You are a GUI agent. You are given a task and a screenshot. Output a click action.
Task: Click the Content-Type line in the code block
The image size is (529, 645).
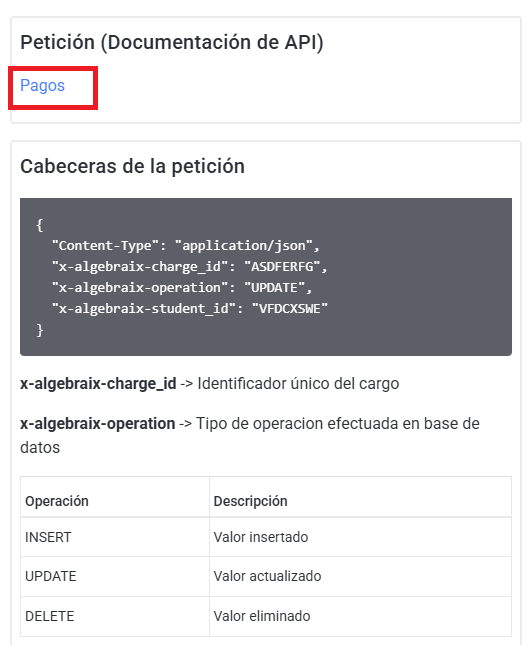pyautogui.click(x=186, y=246)
